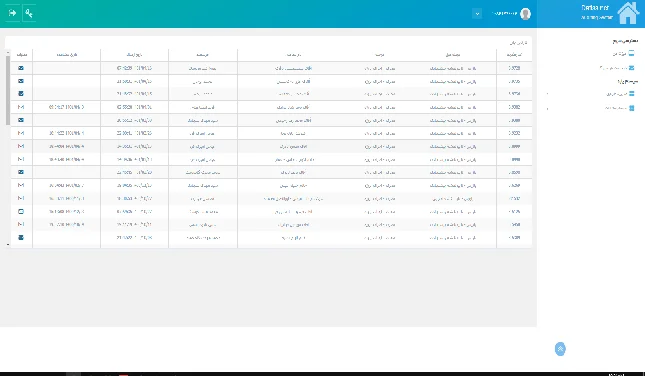
Task: Click the envelope icon in the second table row
Action: (x=21, y=81)
